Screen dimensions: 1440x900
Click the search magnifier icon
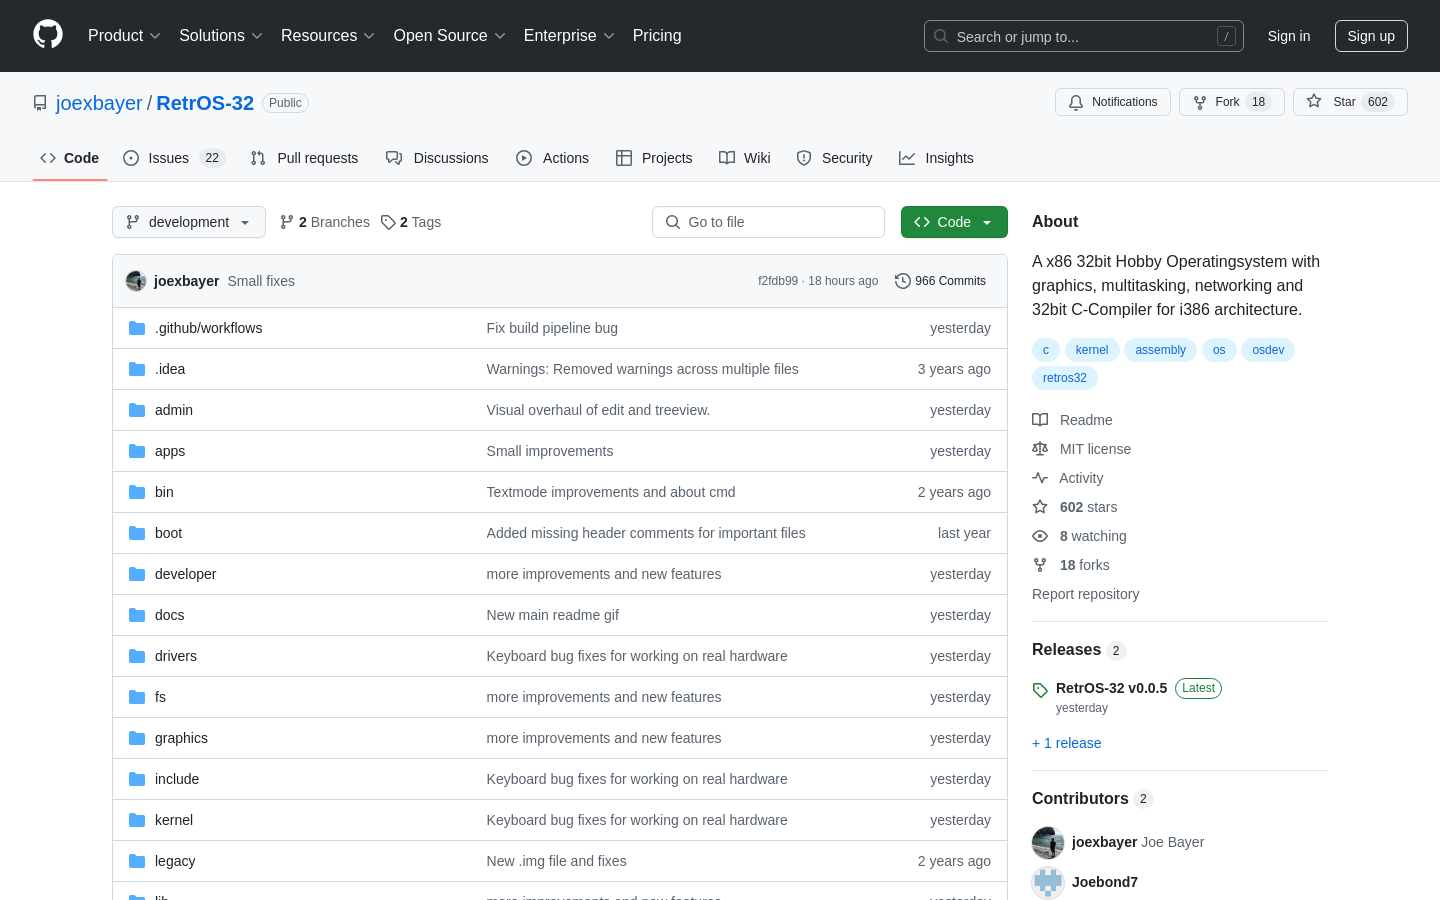[941, 36]
